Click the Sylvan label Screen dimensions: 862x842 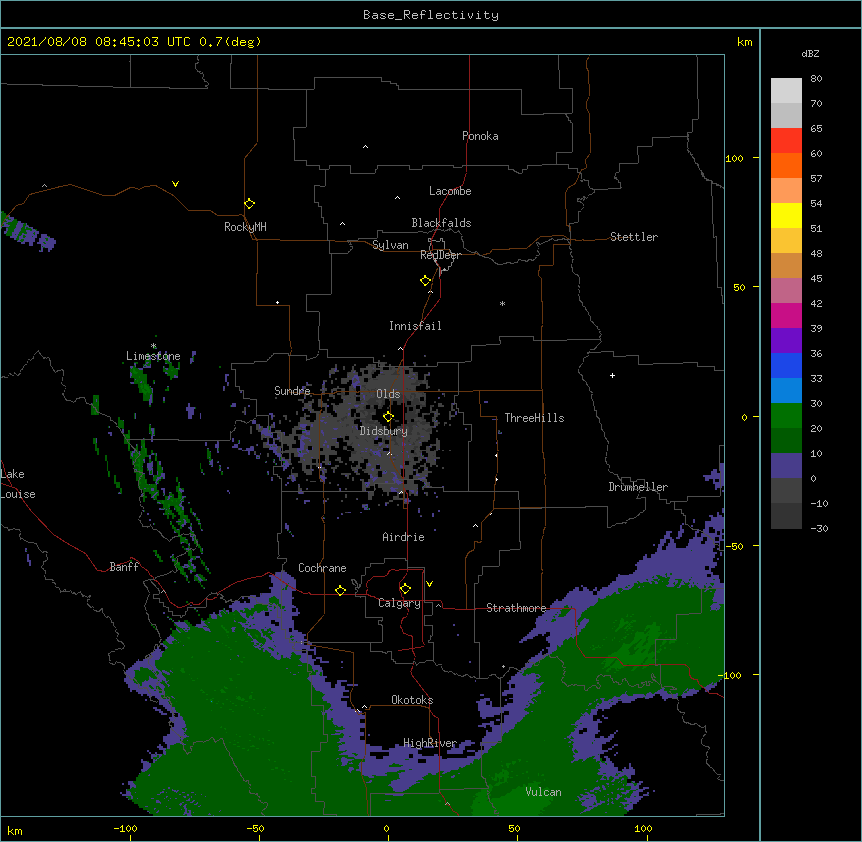[390, 245]
